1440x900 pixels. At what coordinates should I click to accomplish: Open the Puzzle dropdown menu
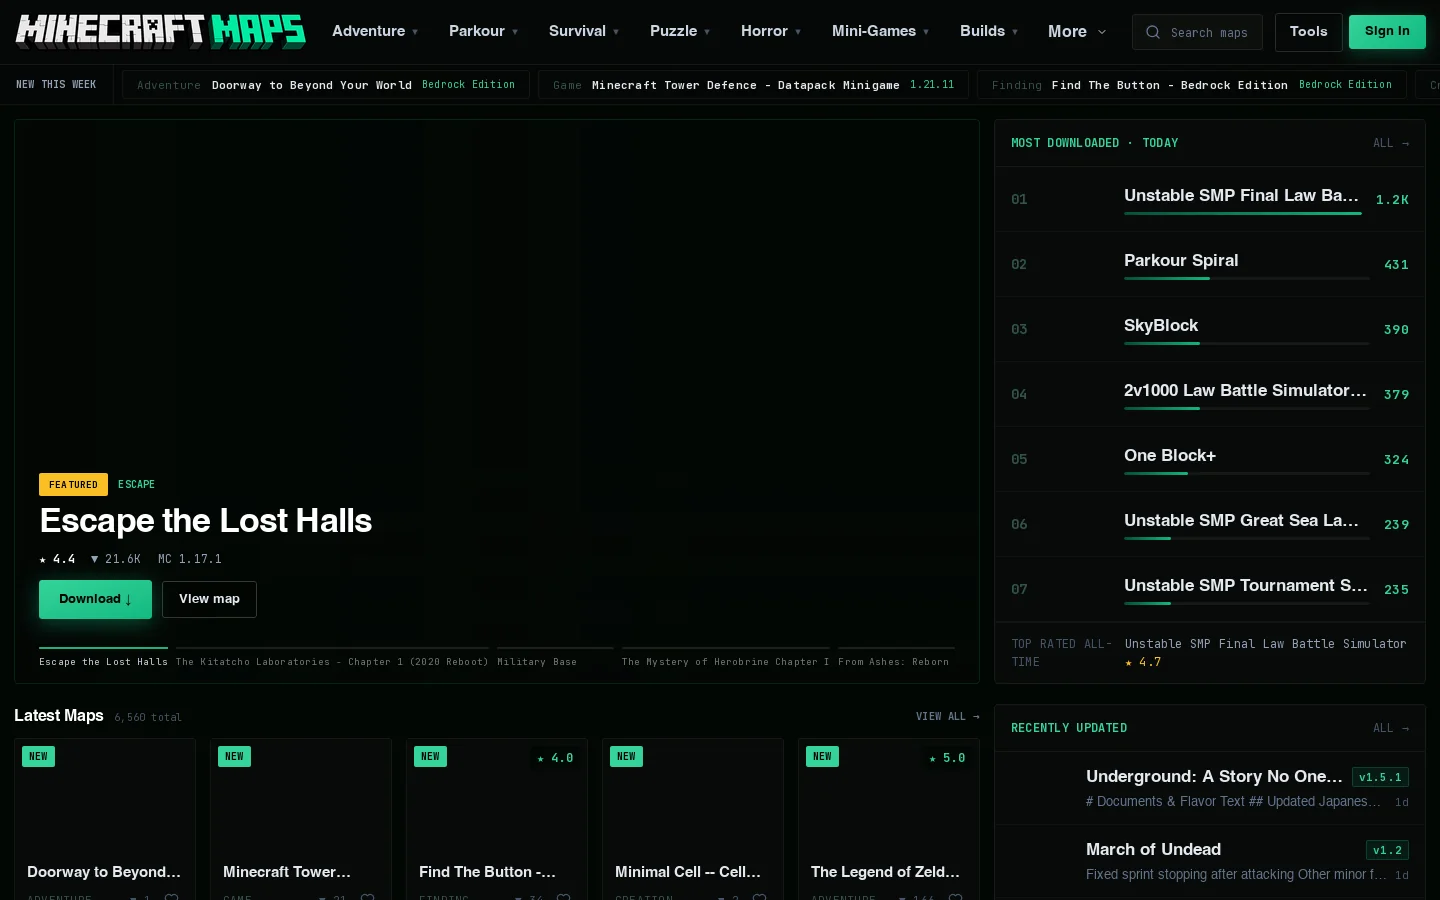[680, 31]
